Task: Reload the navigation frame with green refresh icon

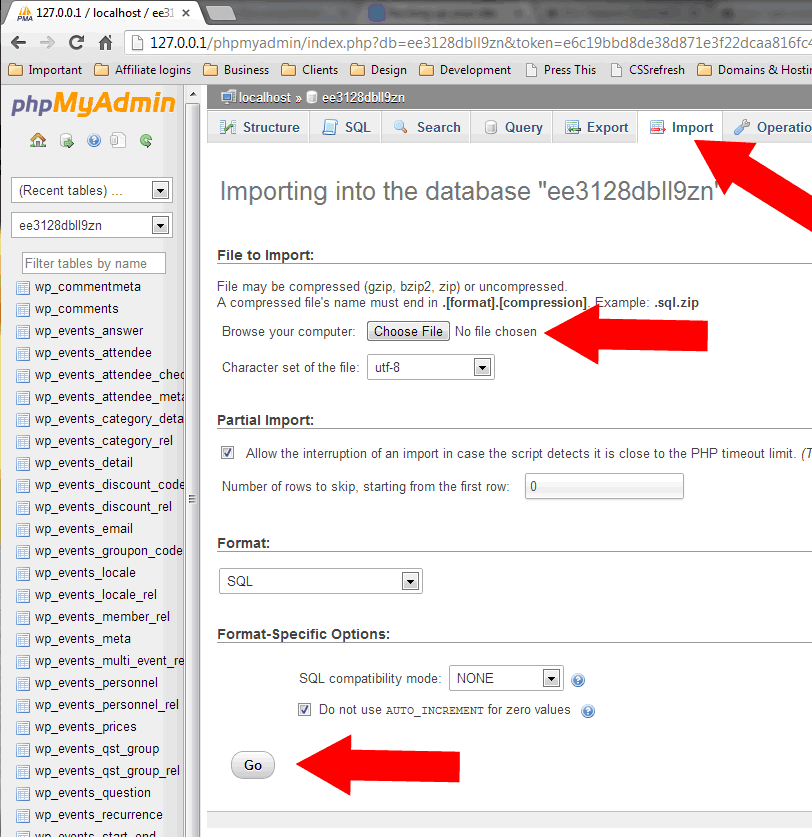Action: coord(146,140)
